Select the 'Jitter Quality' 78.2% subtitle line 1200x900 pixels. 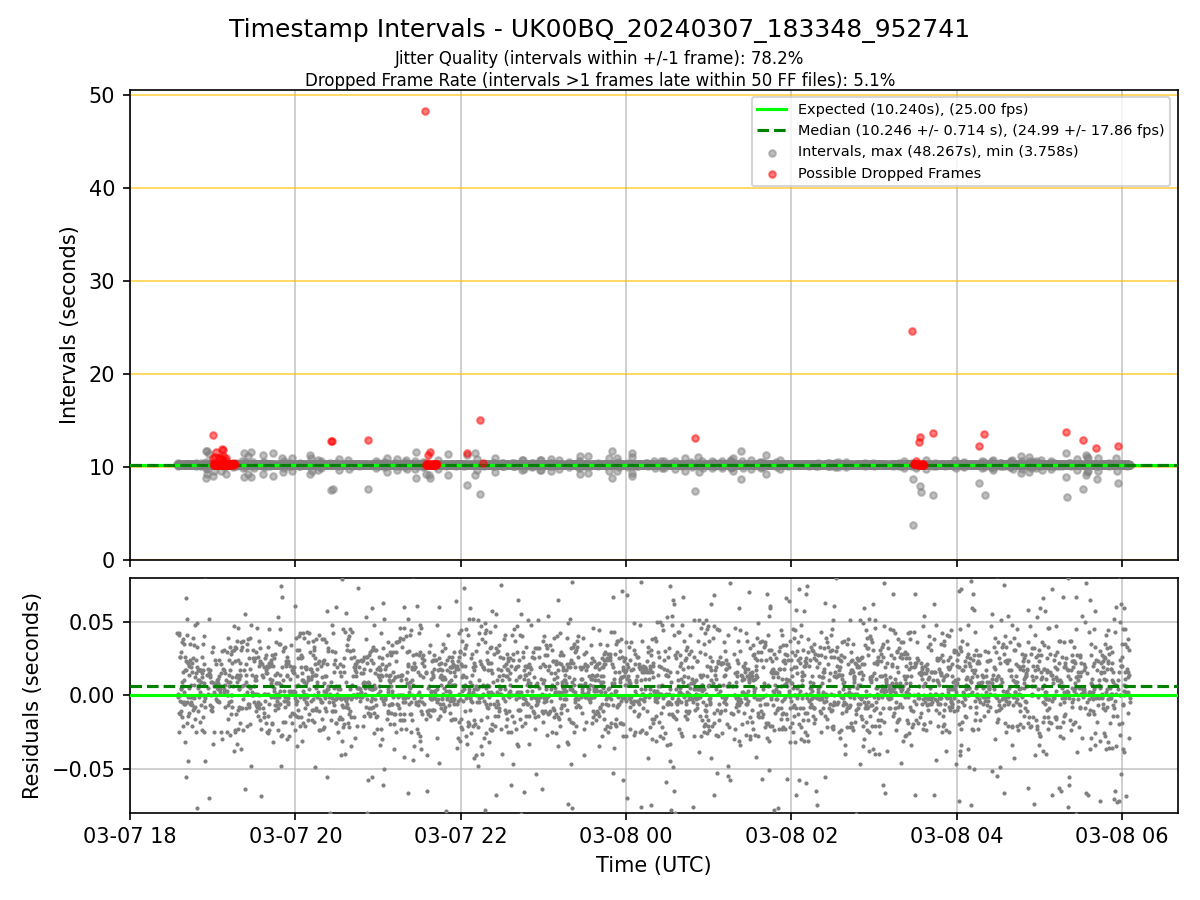[599, 58]
